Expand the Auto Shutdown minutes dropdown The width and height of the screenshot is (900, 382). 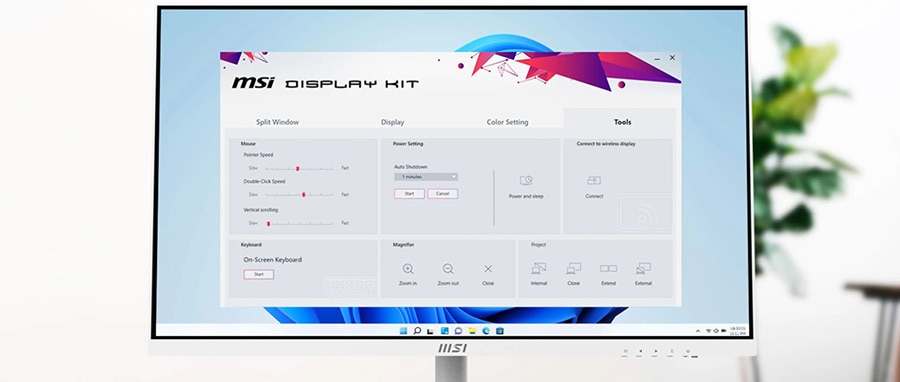pyautogui.click(x=426, y=177)
